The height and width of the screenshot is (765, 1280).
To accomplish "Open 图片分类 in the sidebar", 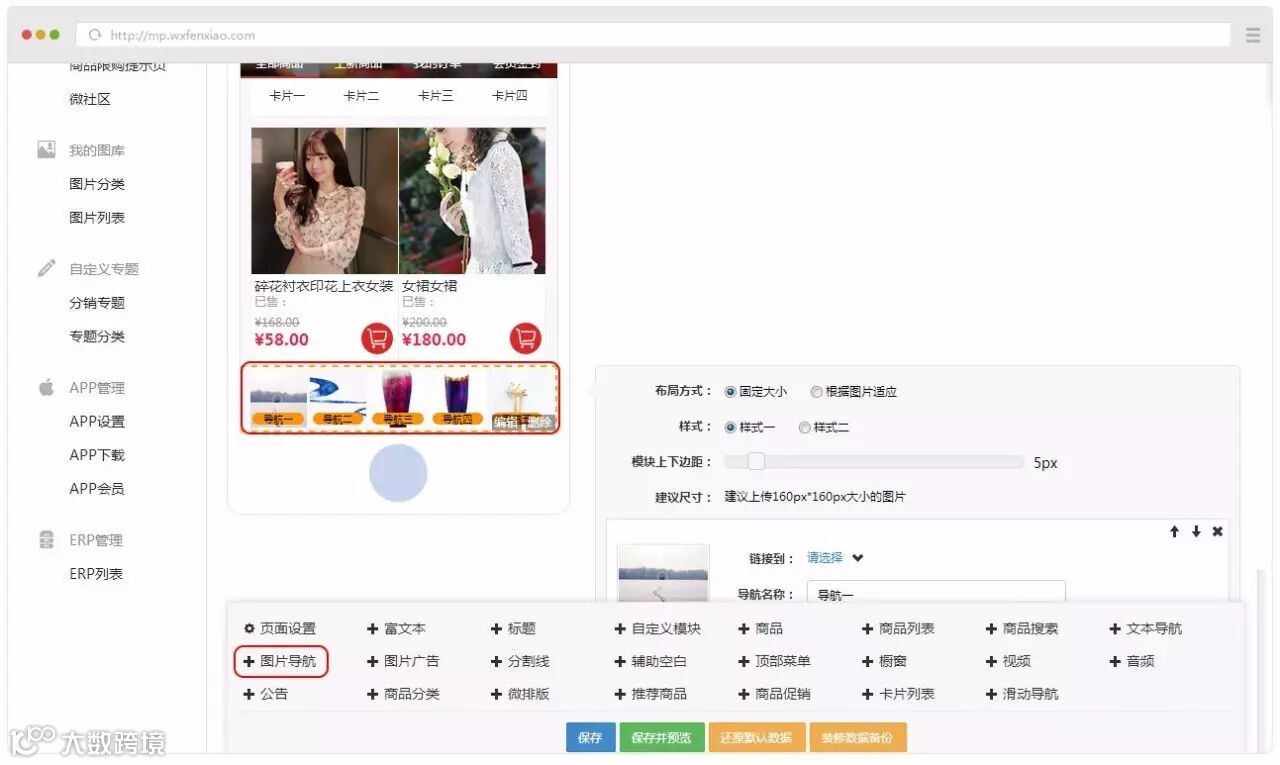I will coord(97,184).
